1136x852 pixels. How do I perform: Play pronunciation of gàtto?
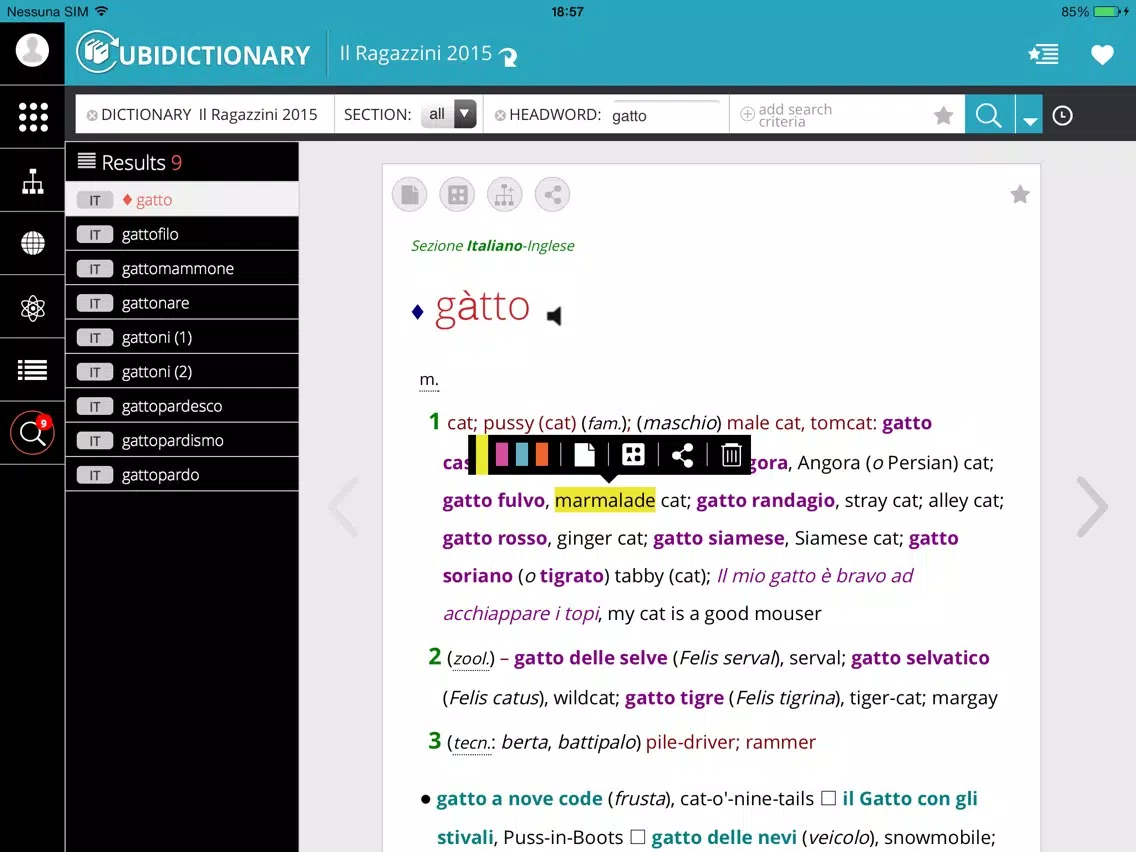point(554,316)
